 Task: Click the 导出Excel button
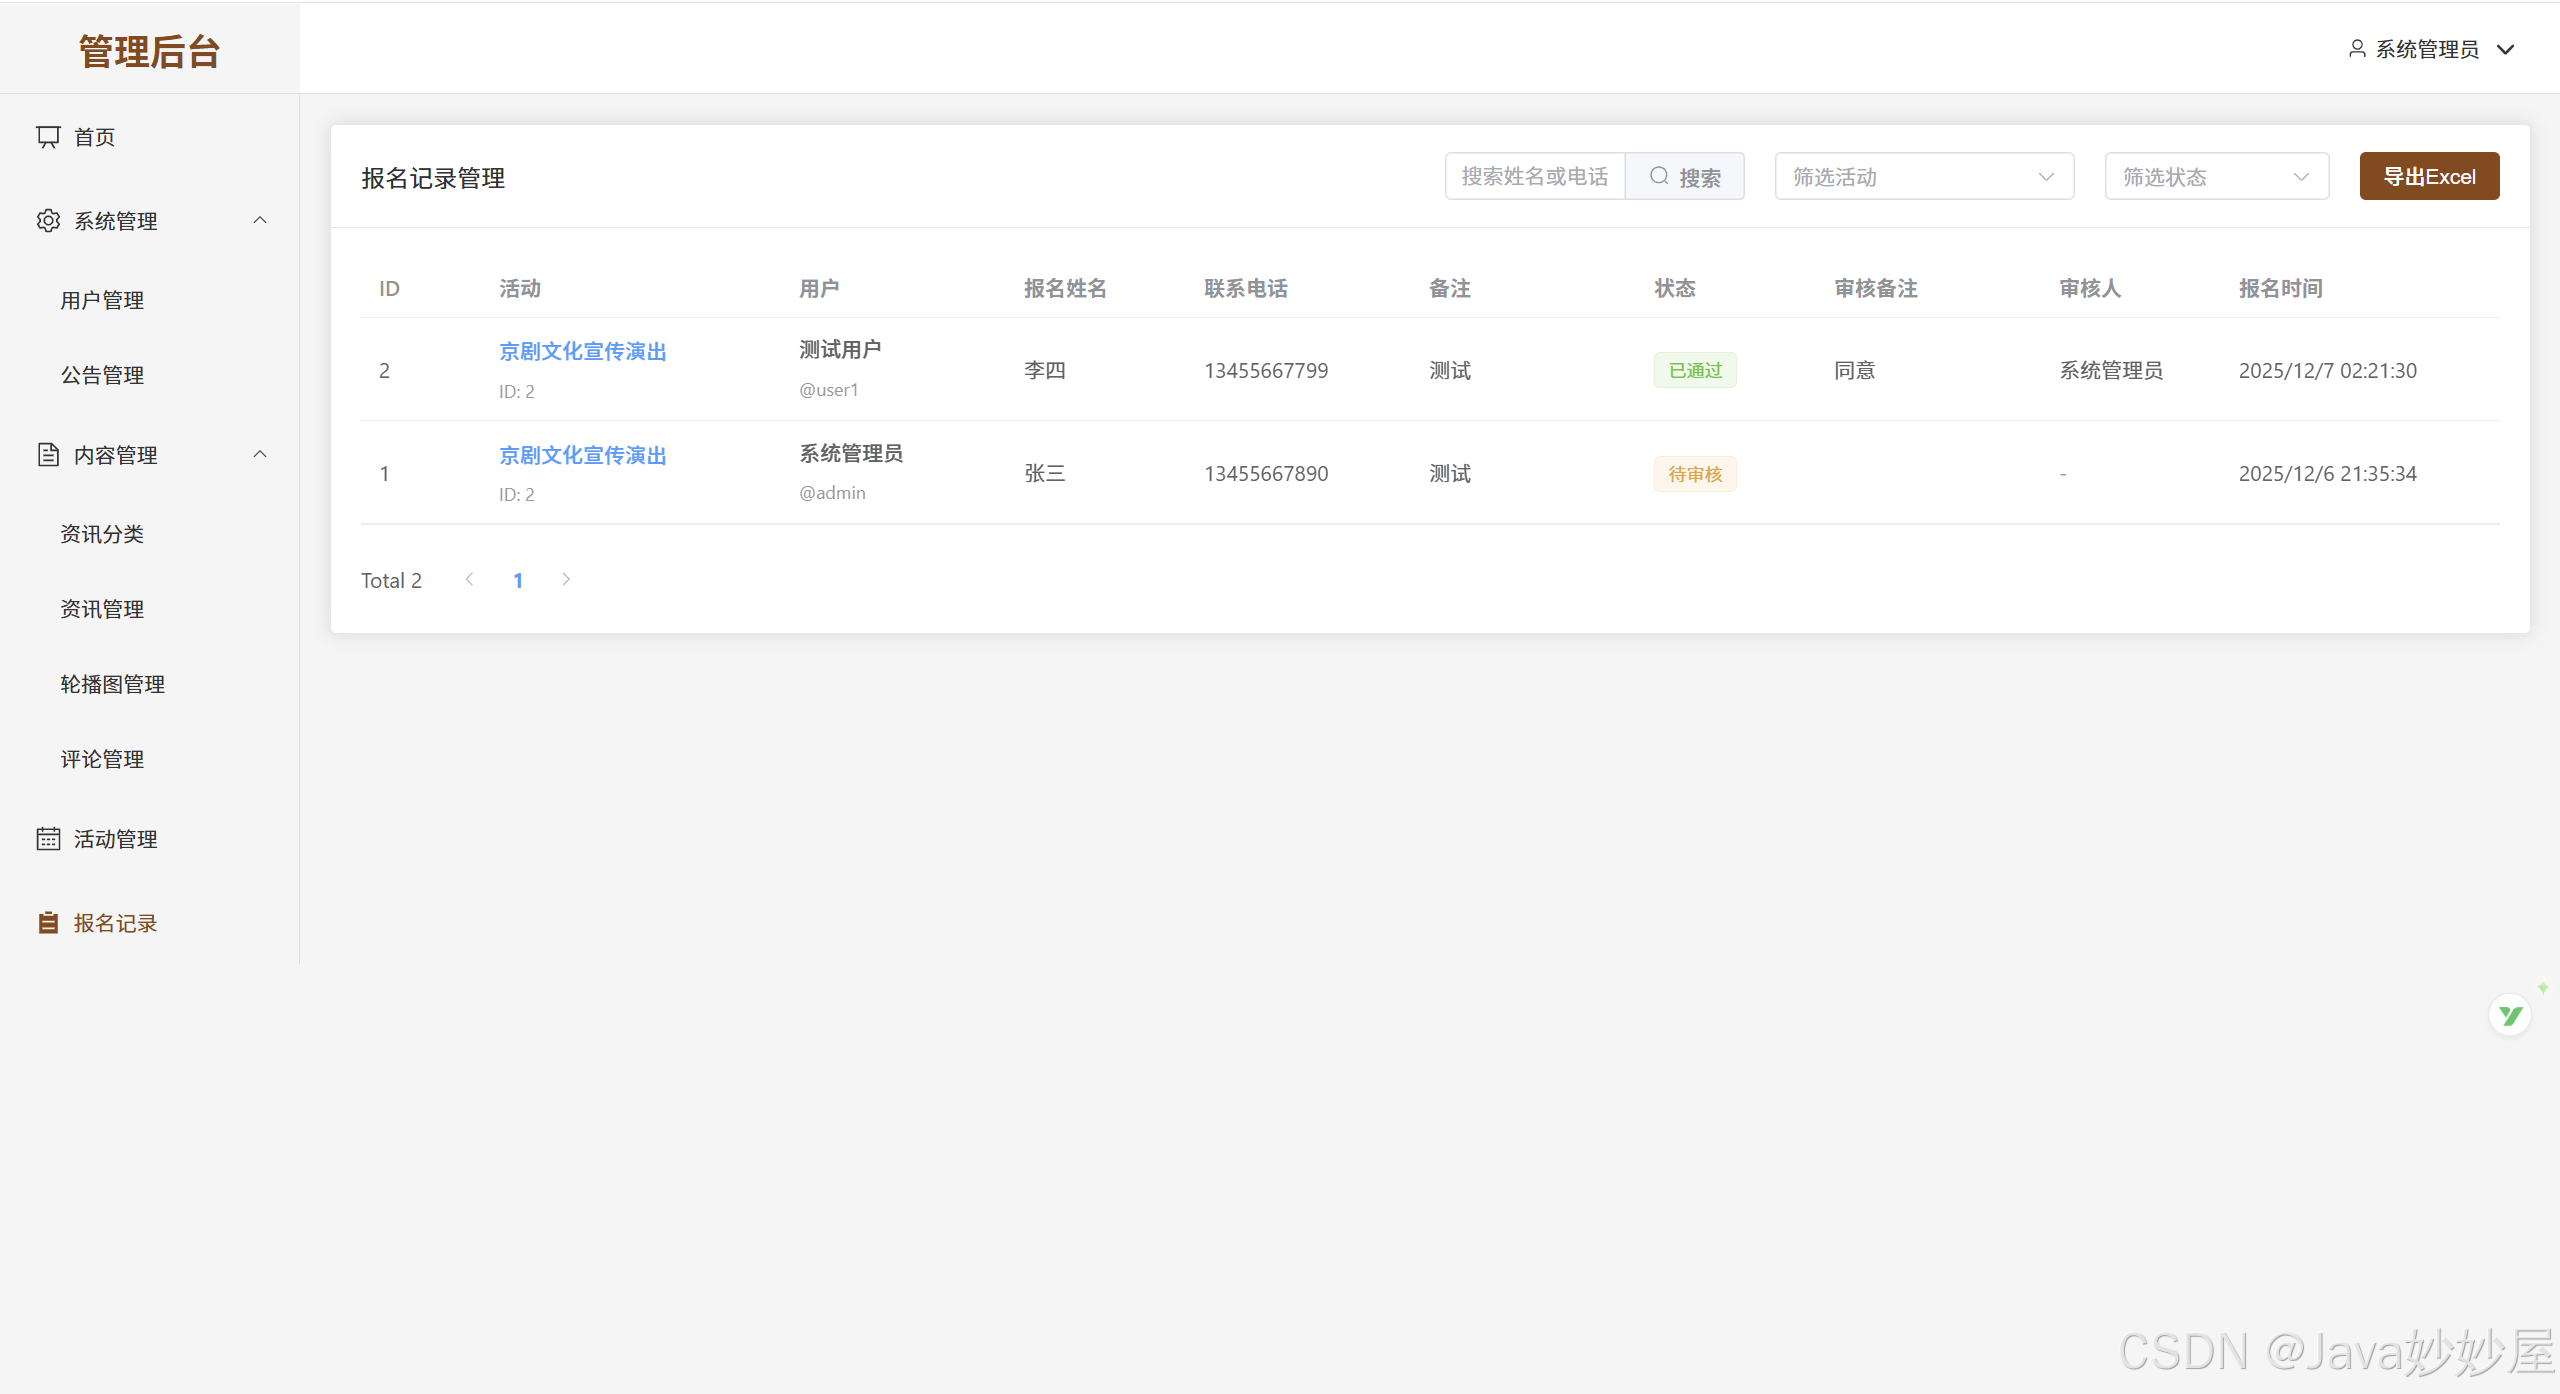2429,177
